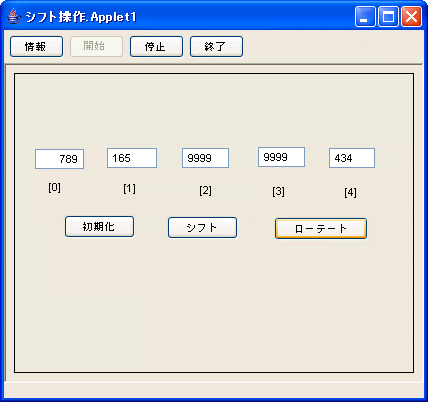428x402 pixels.
Task: Click the greyed-out 開始 button
Action: [96, 47]
